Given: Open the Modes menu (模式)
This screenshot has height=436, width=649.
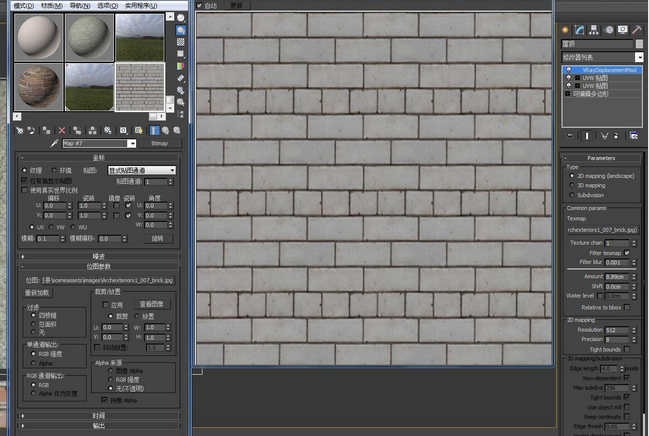Looking at the screenshot, I should coord(24,6).
